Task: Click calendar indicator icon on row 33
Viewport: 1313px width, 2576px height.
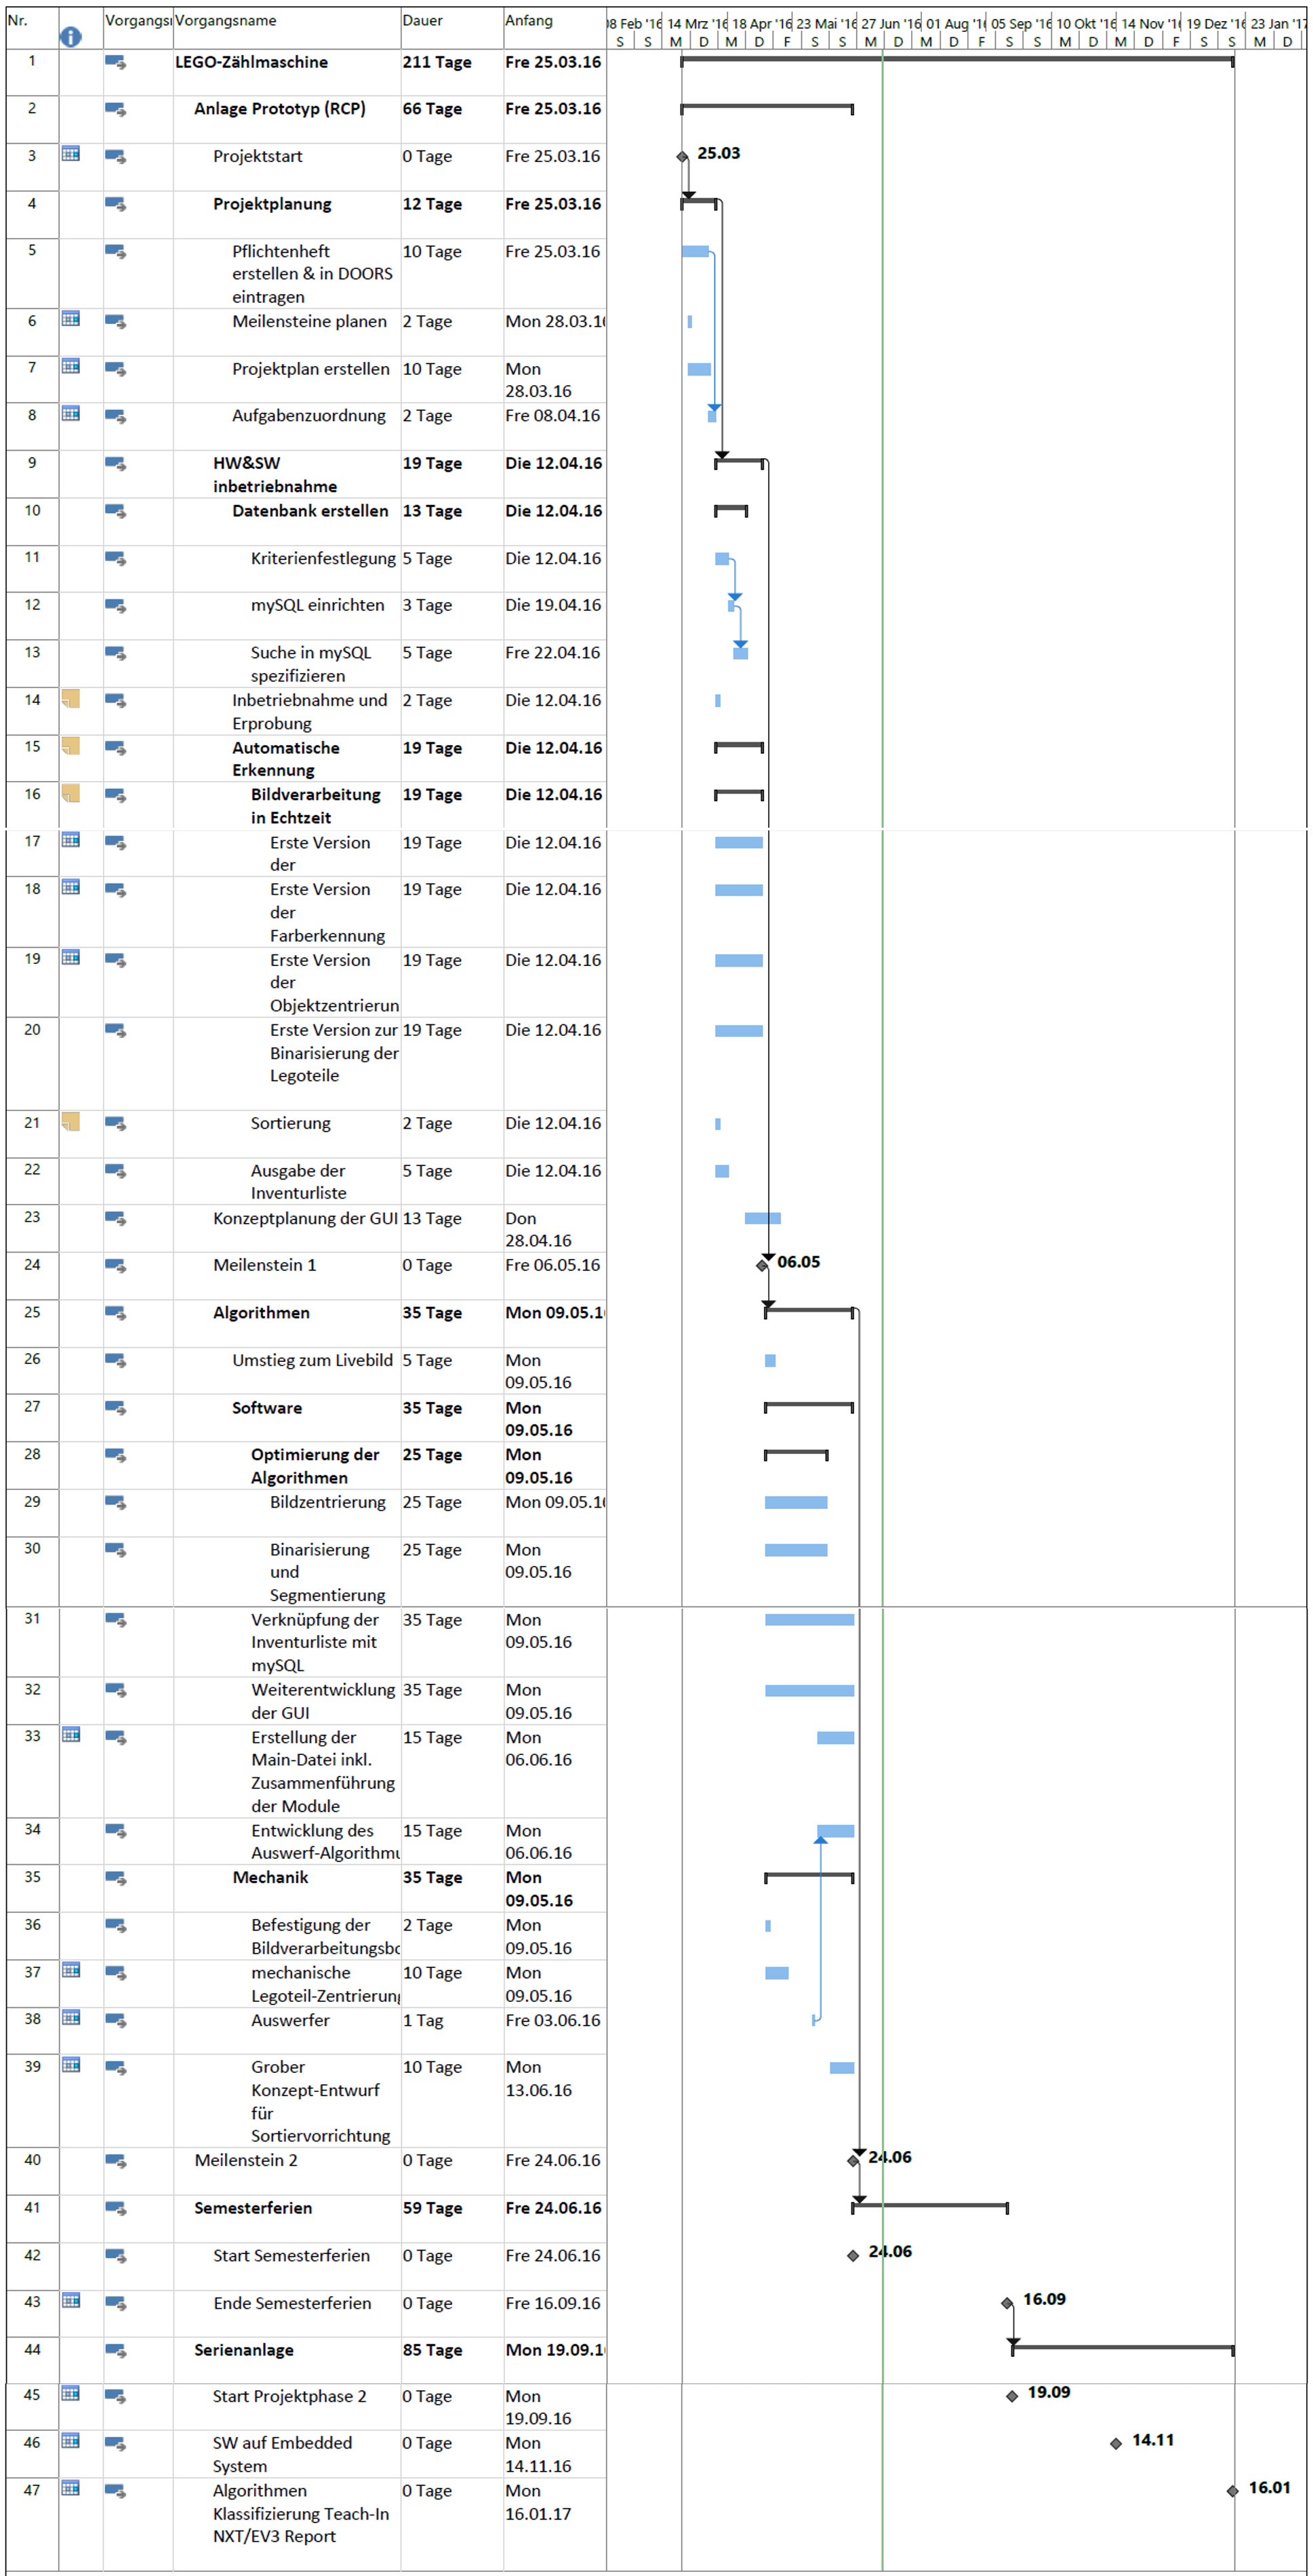Action: (x=70, y=1735)
